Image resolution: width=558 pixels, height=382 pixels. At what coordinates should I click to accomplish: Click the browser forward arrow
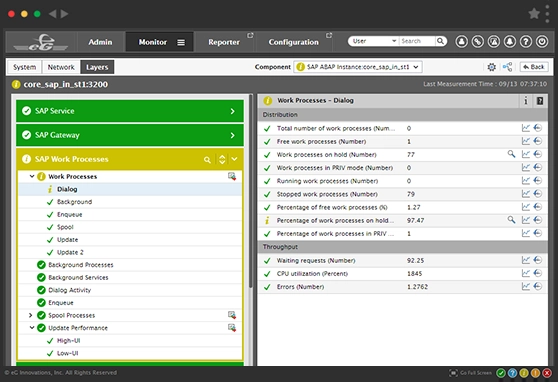coord(64,14)
